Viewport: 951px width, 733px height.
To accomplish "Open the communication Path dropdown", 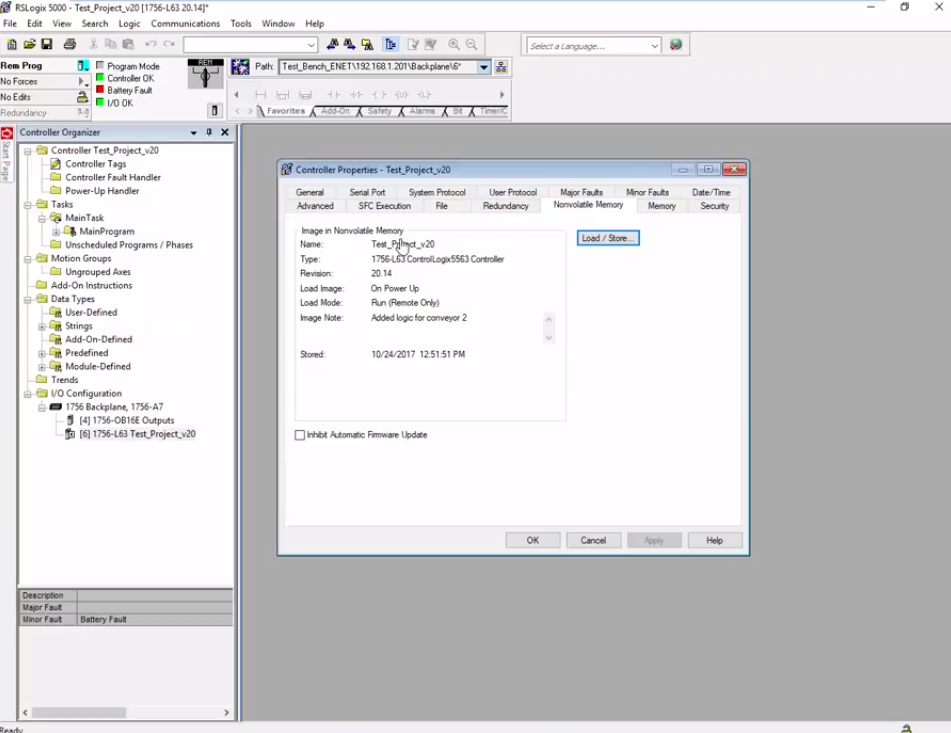I will [x=484, y=67].
